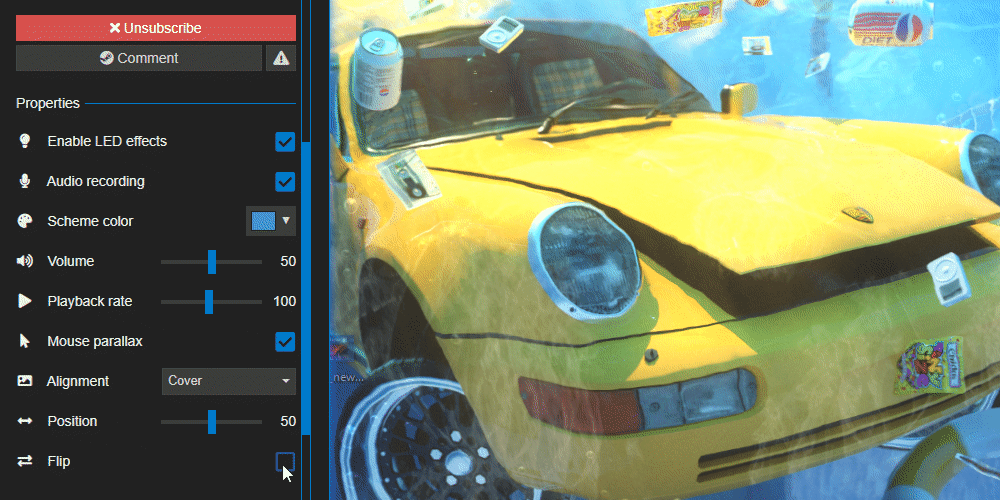Click the horizontal arrows icon beside Position
The width and height of the screenshot is (1000, 500).
click(x=25, y=421)
